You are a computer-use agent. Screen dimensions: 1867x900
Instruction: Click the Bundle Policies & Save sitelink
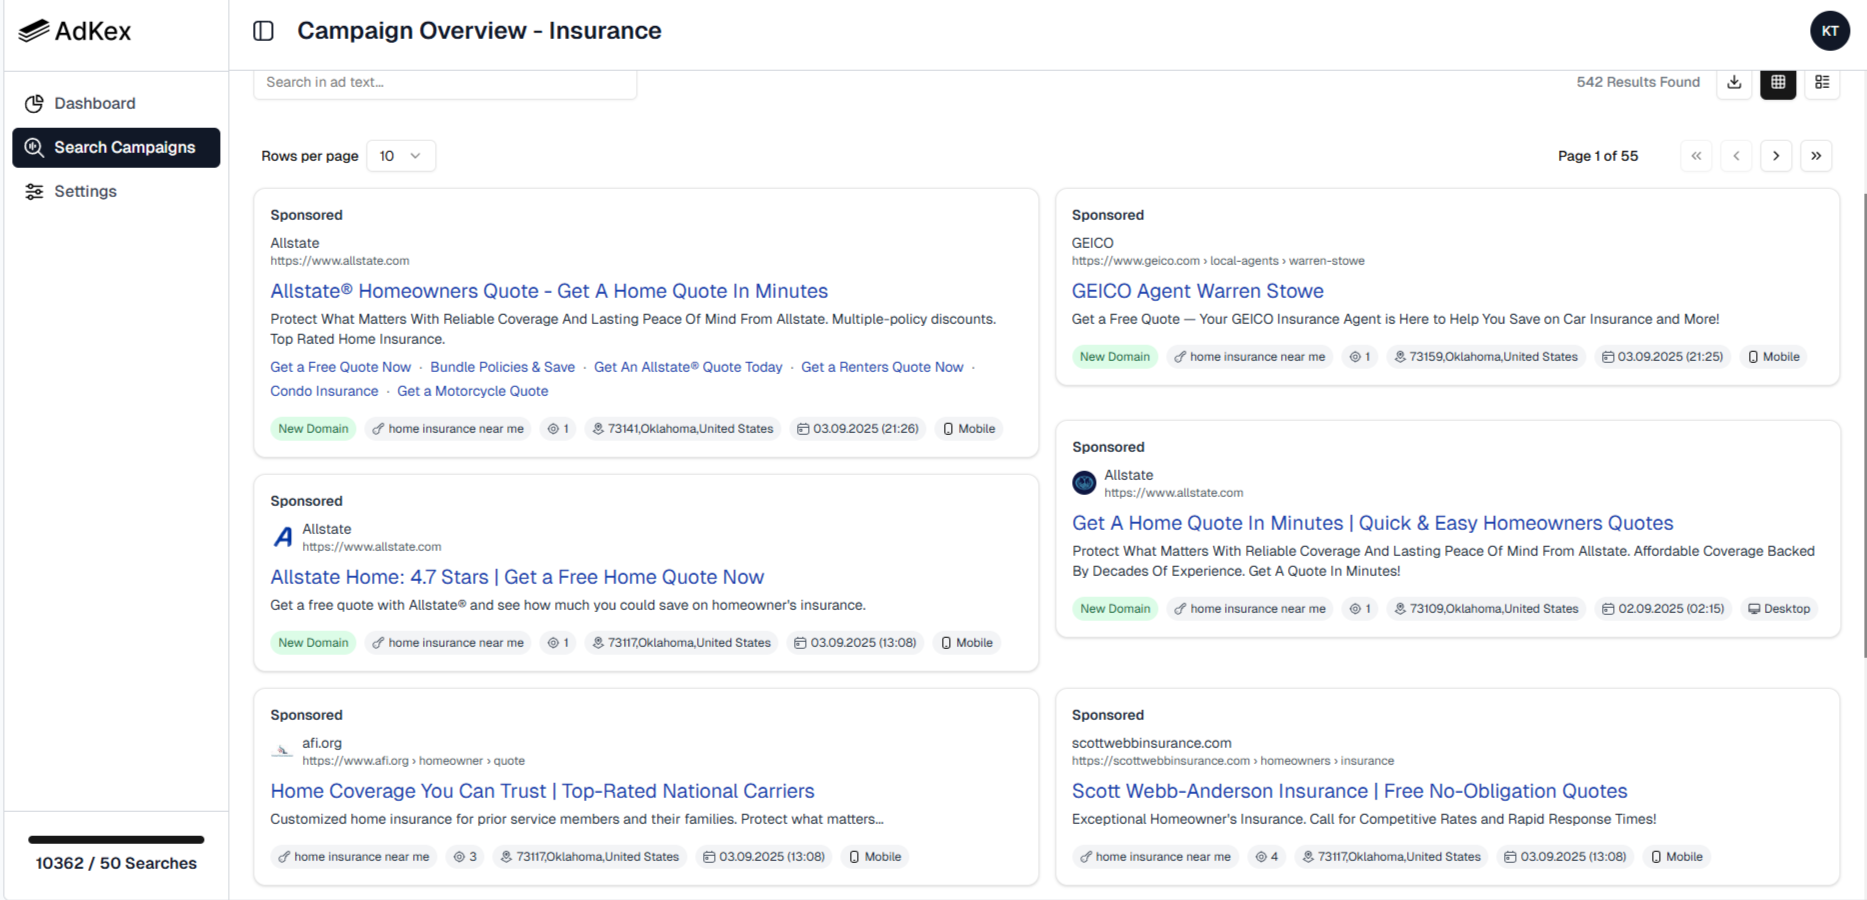point(502,366)
